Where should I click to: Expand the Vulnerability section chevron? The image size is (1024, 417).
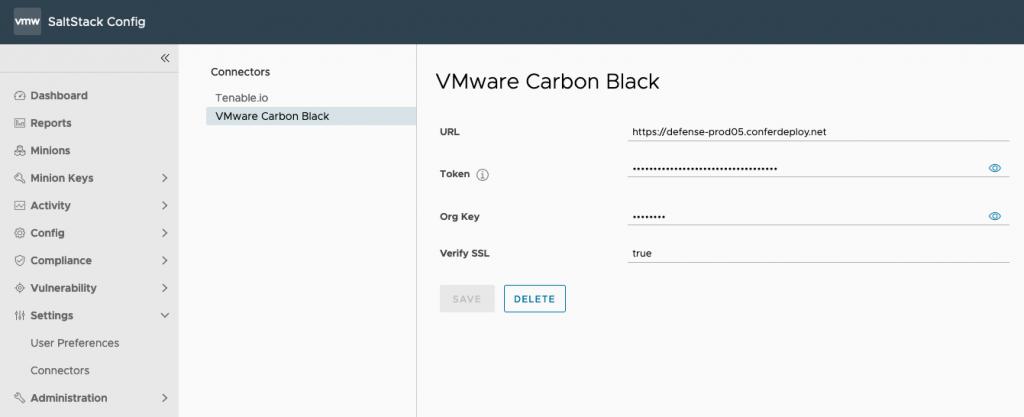pos(164,288)
